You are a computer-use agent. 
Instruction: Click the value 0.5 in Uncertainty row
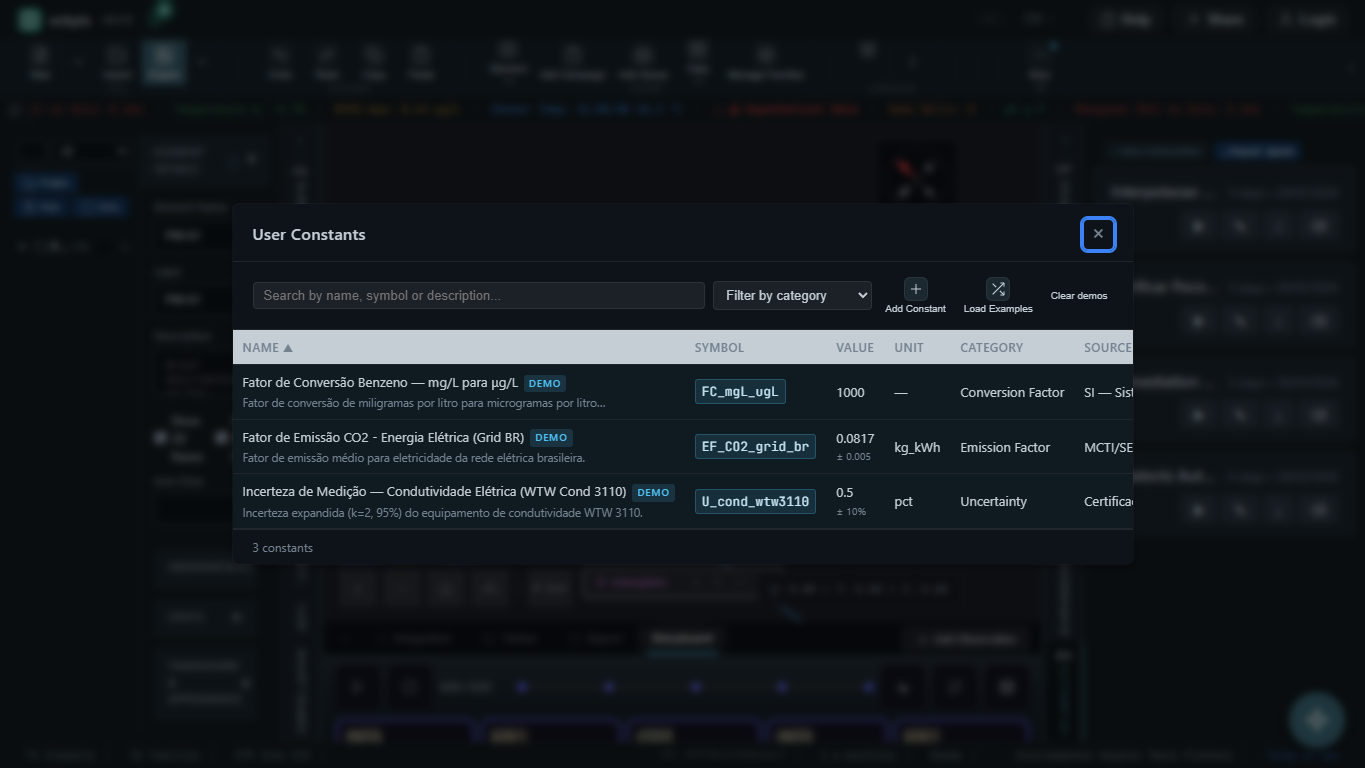pos(845,493)
